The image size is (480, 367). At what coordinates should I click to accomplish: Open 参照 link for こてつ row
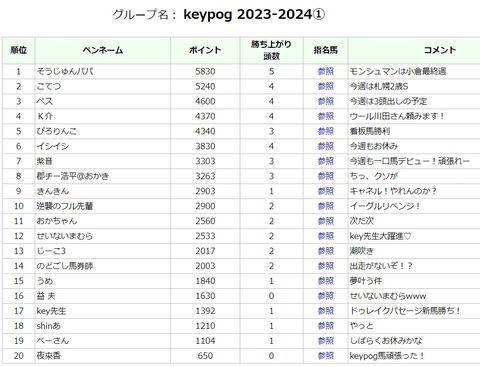point(326,86)
